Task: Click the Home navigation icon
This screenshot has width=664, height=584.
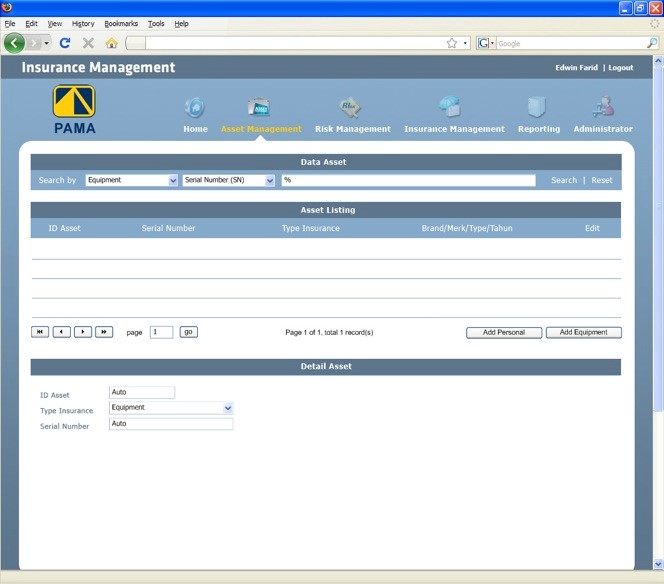Action: 195,108
